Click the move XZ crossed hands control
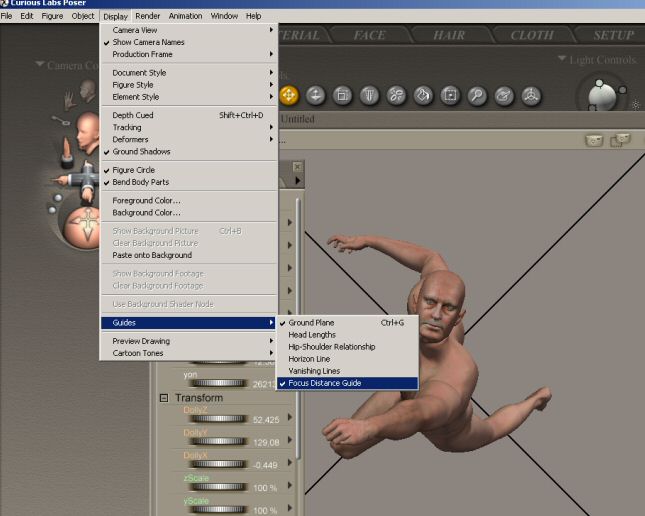645x516 pixels. (82, 181)
